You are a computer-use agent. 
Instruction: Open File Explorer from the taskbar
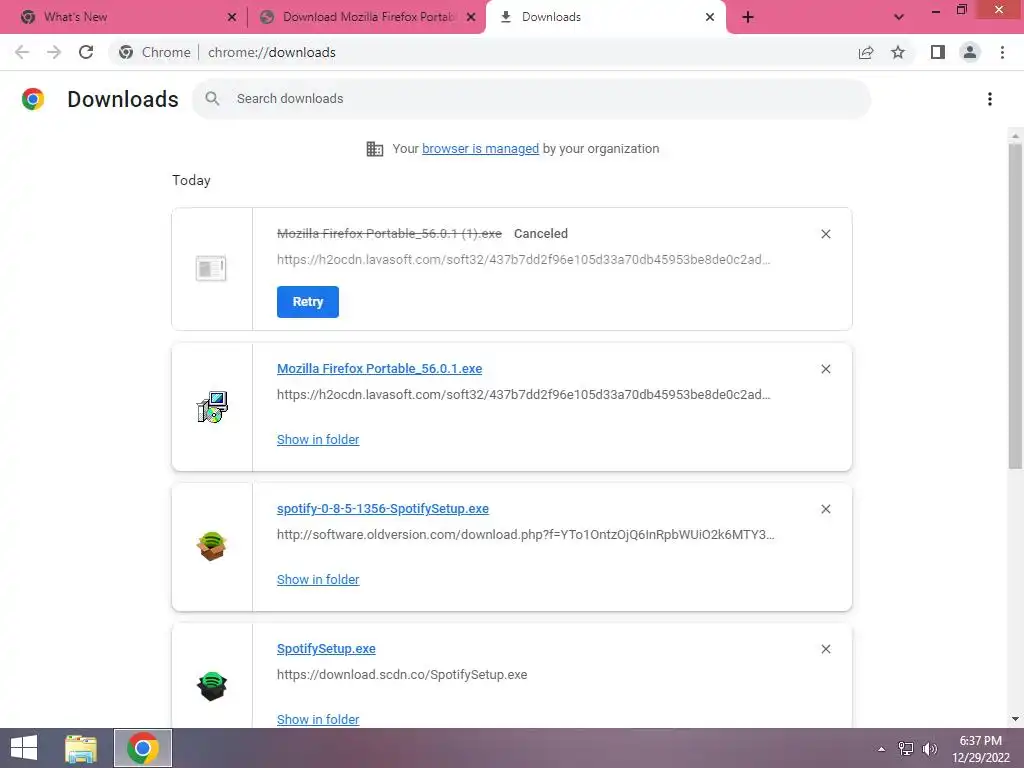(81, 748)
